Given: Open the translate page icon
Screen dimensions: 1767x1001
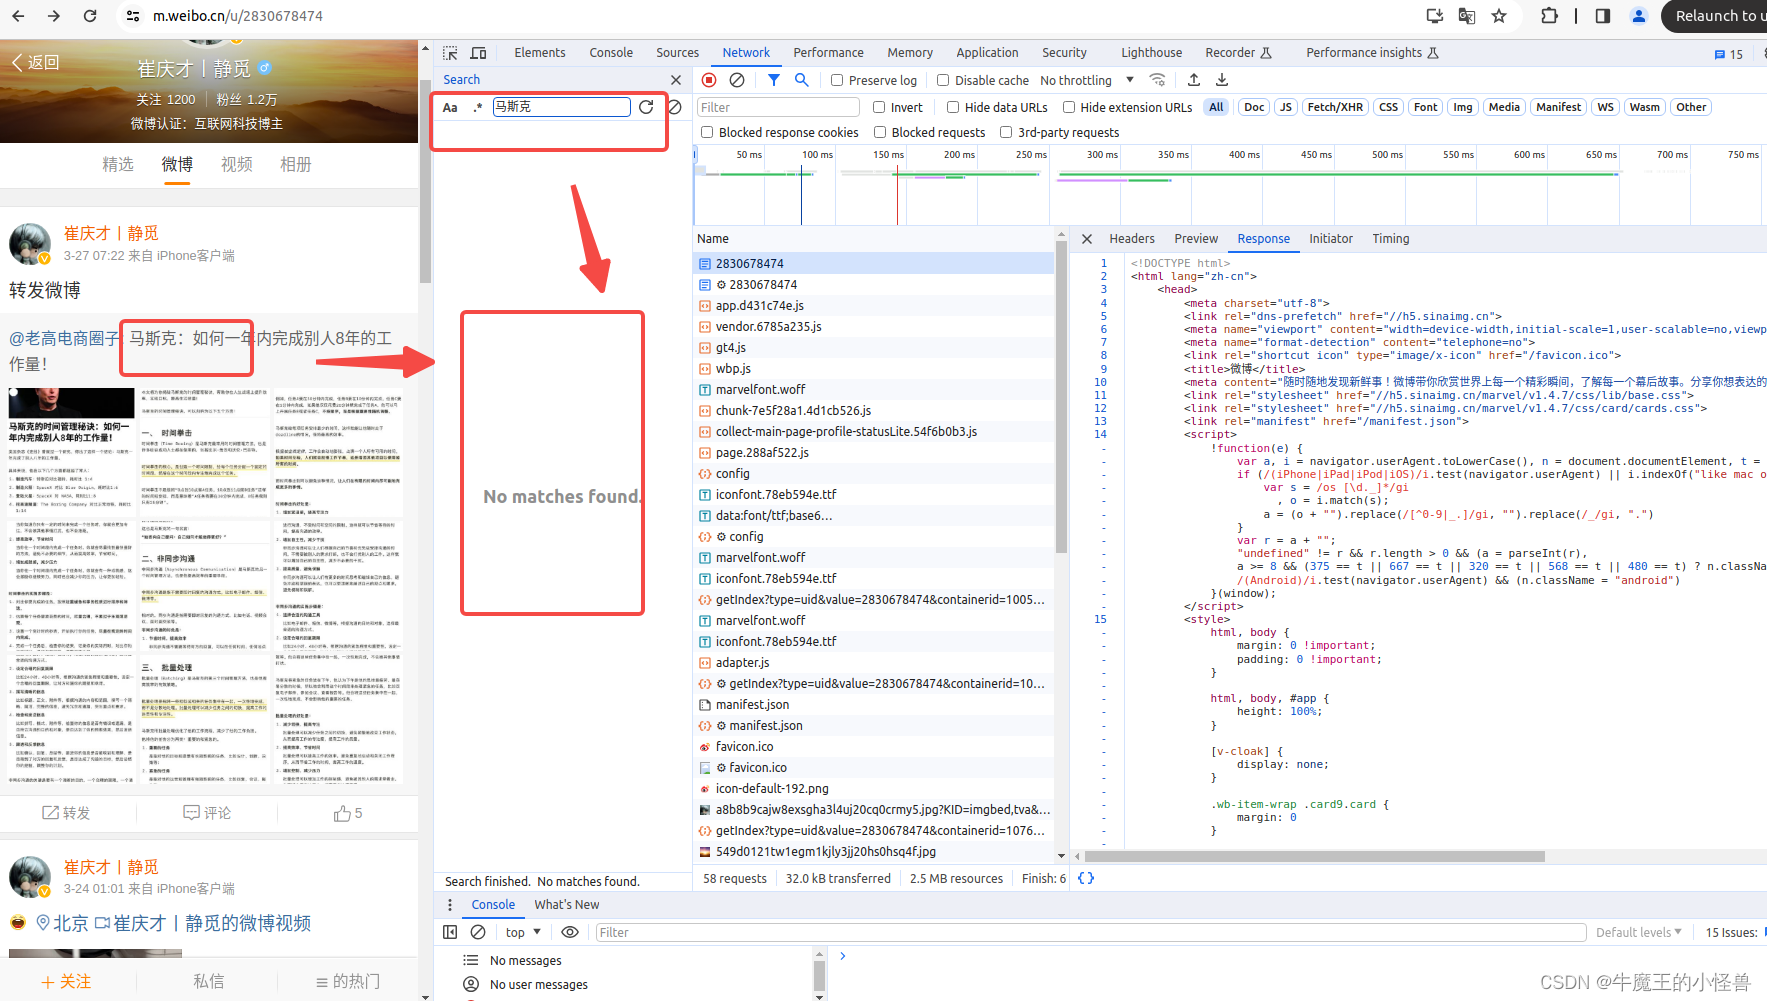Looking at the screenshot, I should point(1467,16).
